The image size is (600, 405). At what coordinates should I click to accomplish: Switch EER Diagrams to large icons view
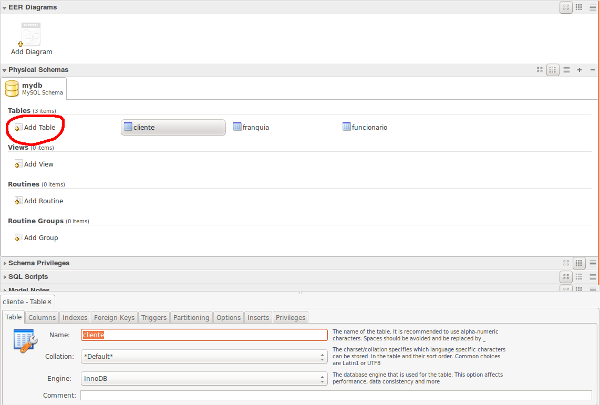click(566, 7)
